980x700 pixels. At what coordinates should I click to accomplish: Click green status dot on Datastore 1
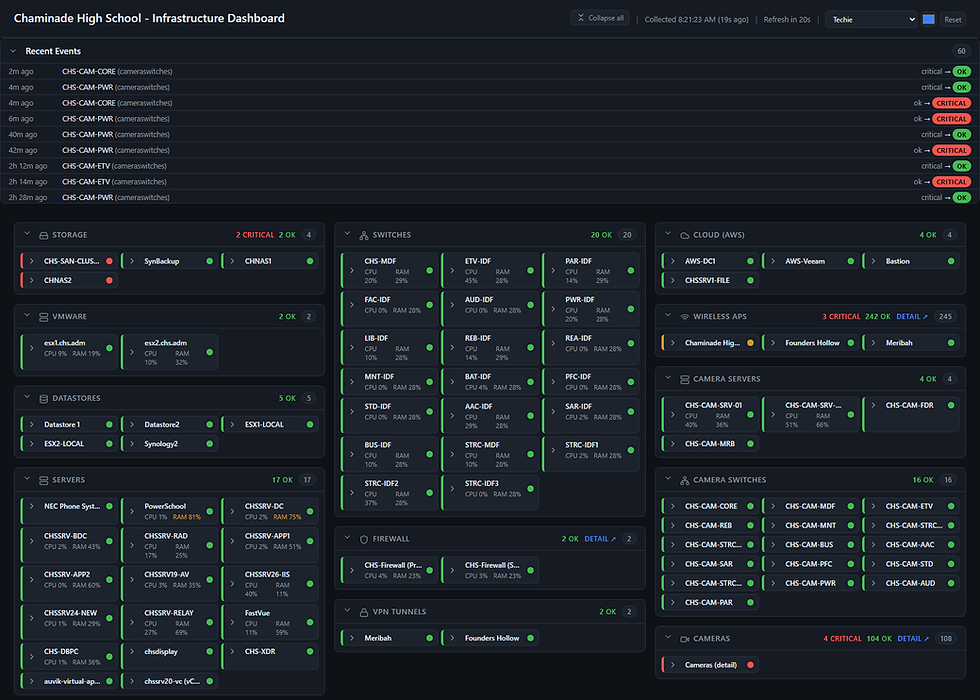pos(109,425)
